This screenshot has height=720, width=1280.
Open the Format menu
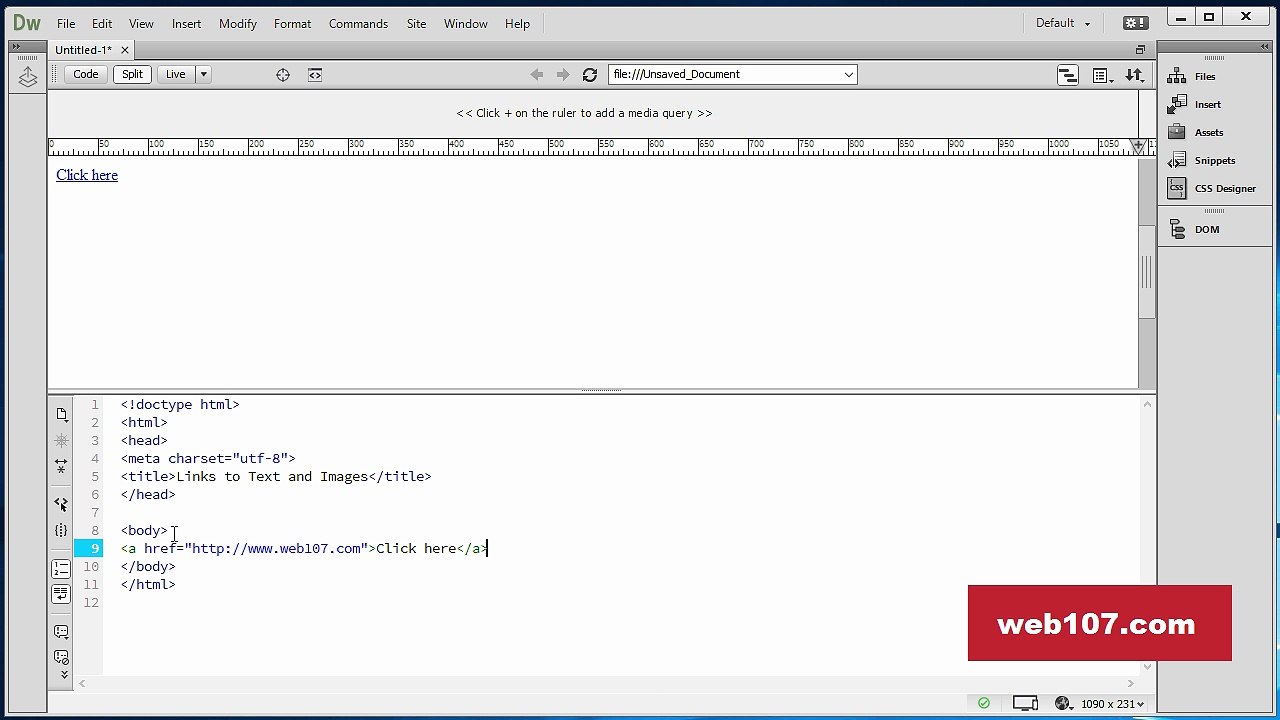(292, 23)
